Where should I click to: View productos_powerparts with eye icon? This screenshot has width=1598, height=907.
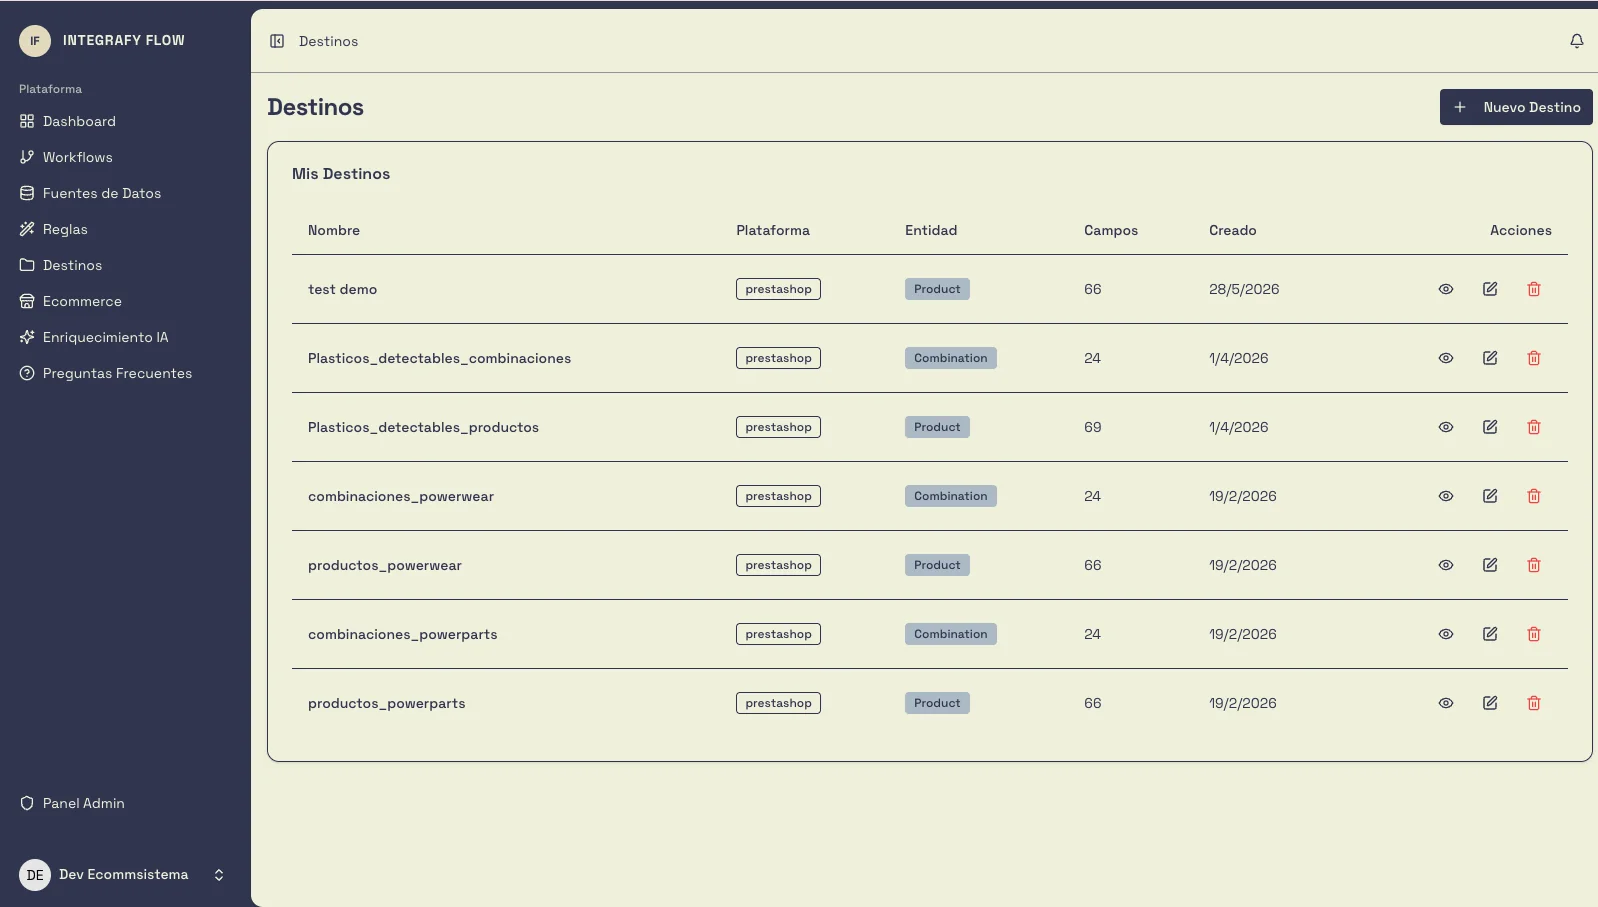pos(1446,703)
